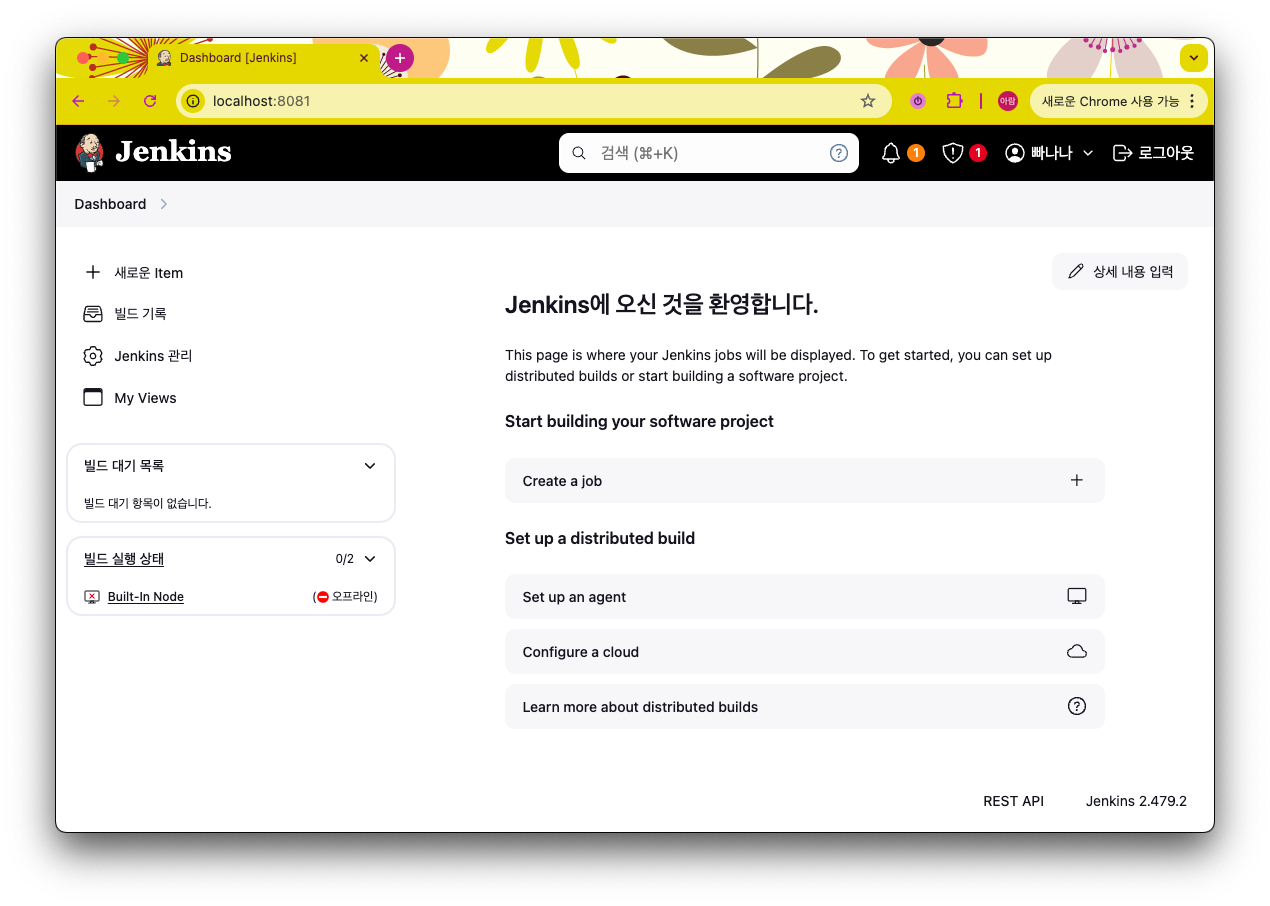Open the Chrome profile avatar 아람

[1008, 101]
